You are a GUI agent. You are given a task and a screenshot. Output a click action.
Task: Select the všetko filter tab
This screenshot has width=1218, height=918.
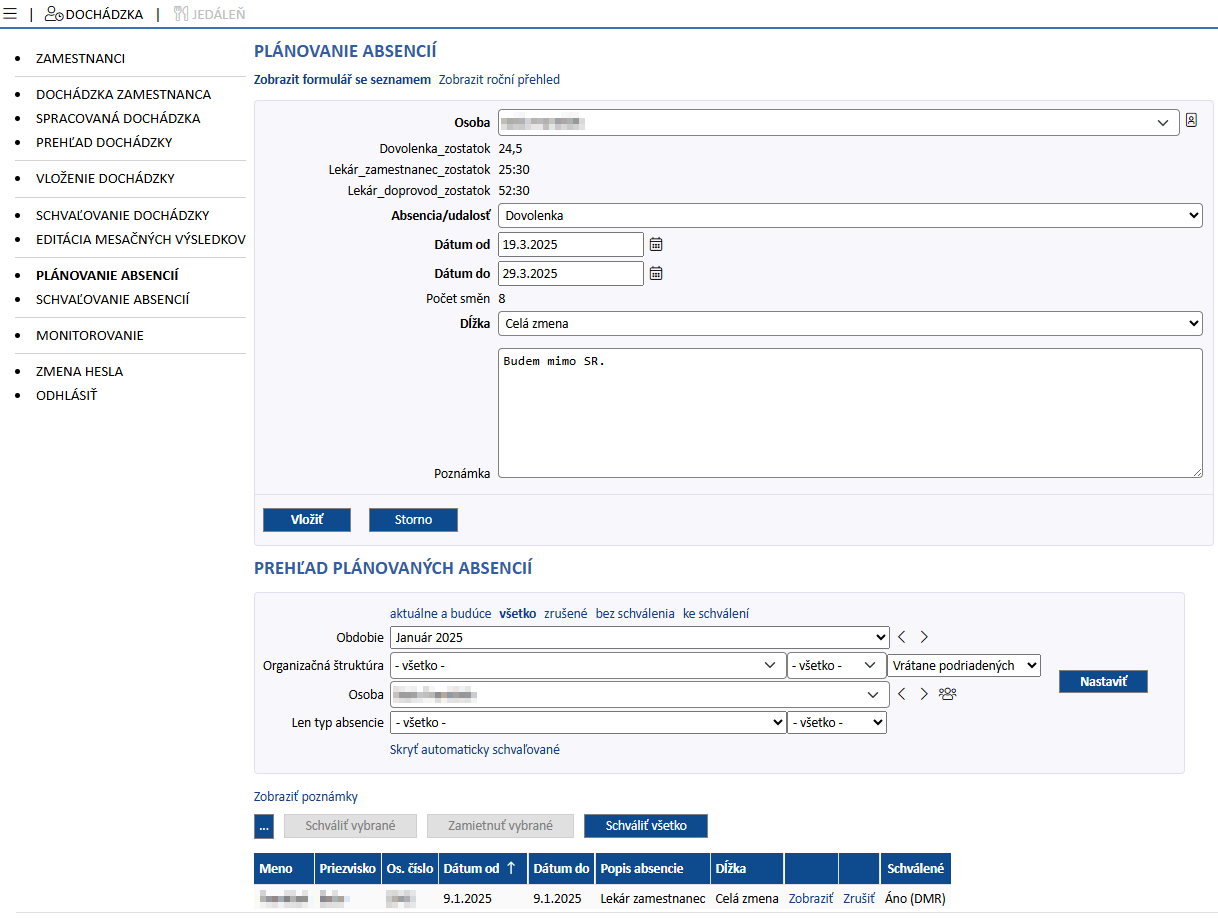(518, 614)
